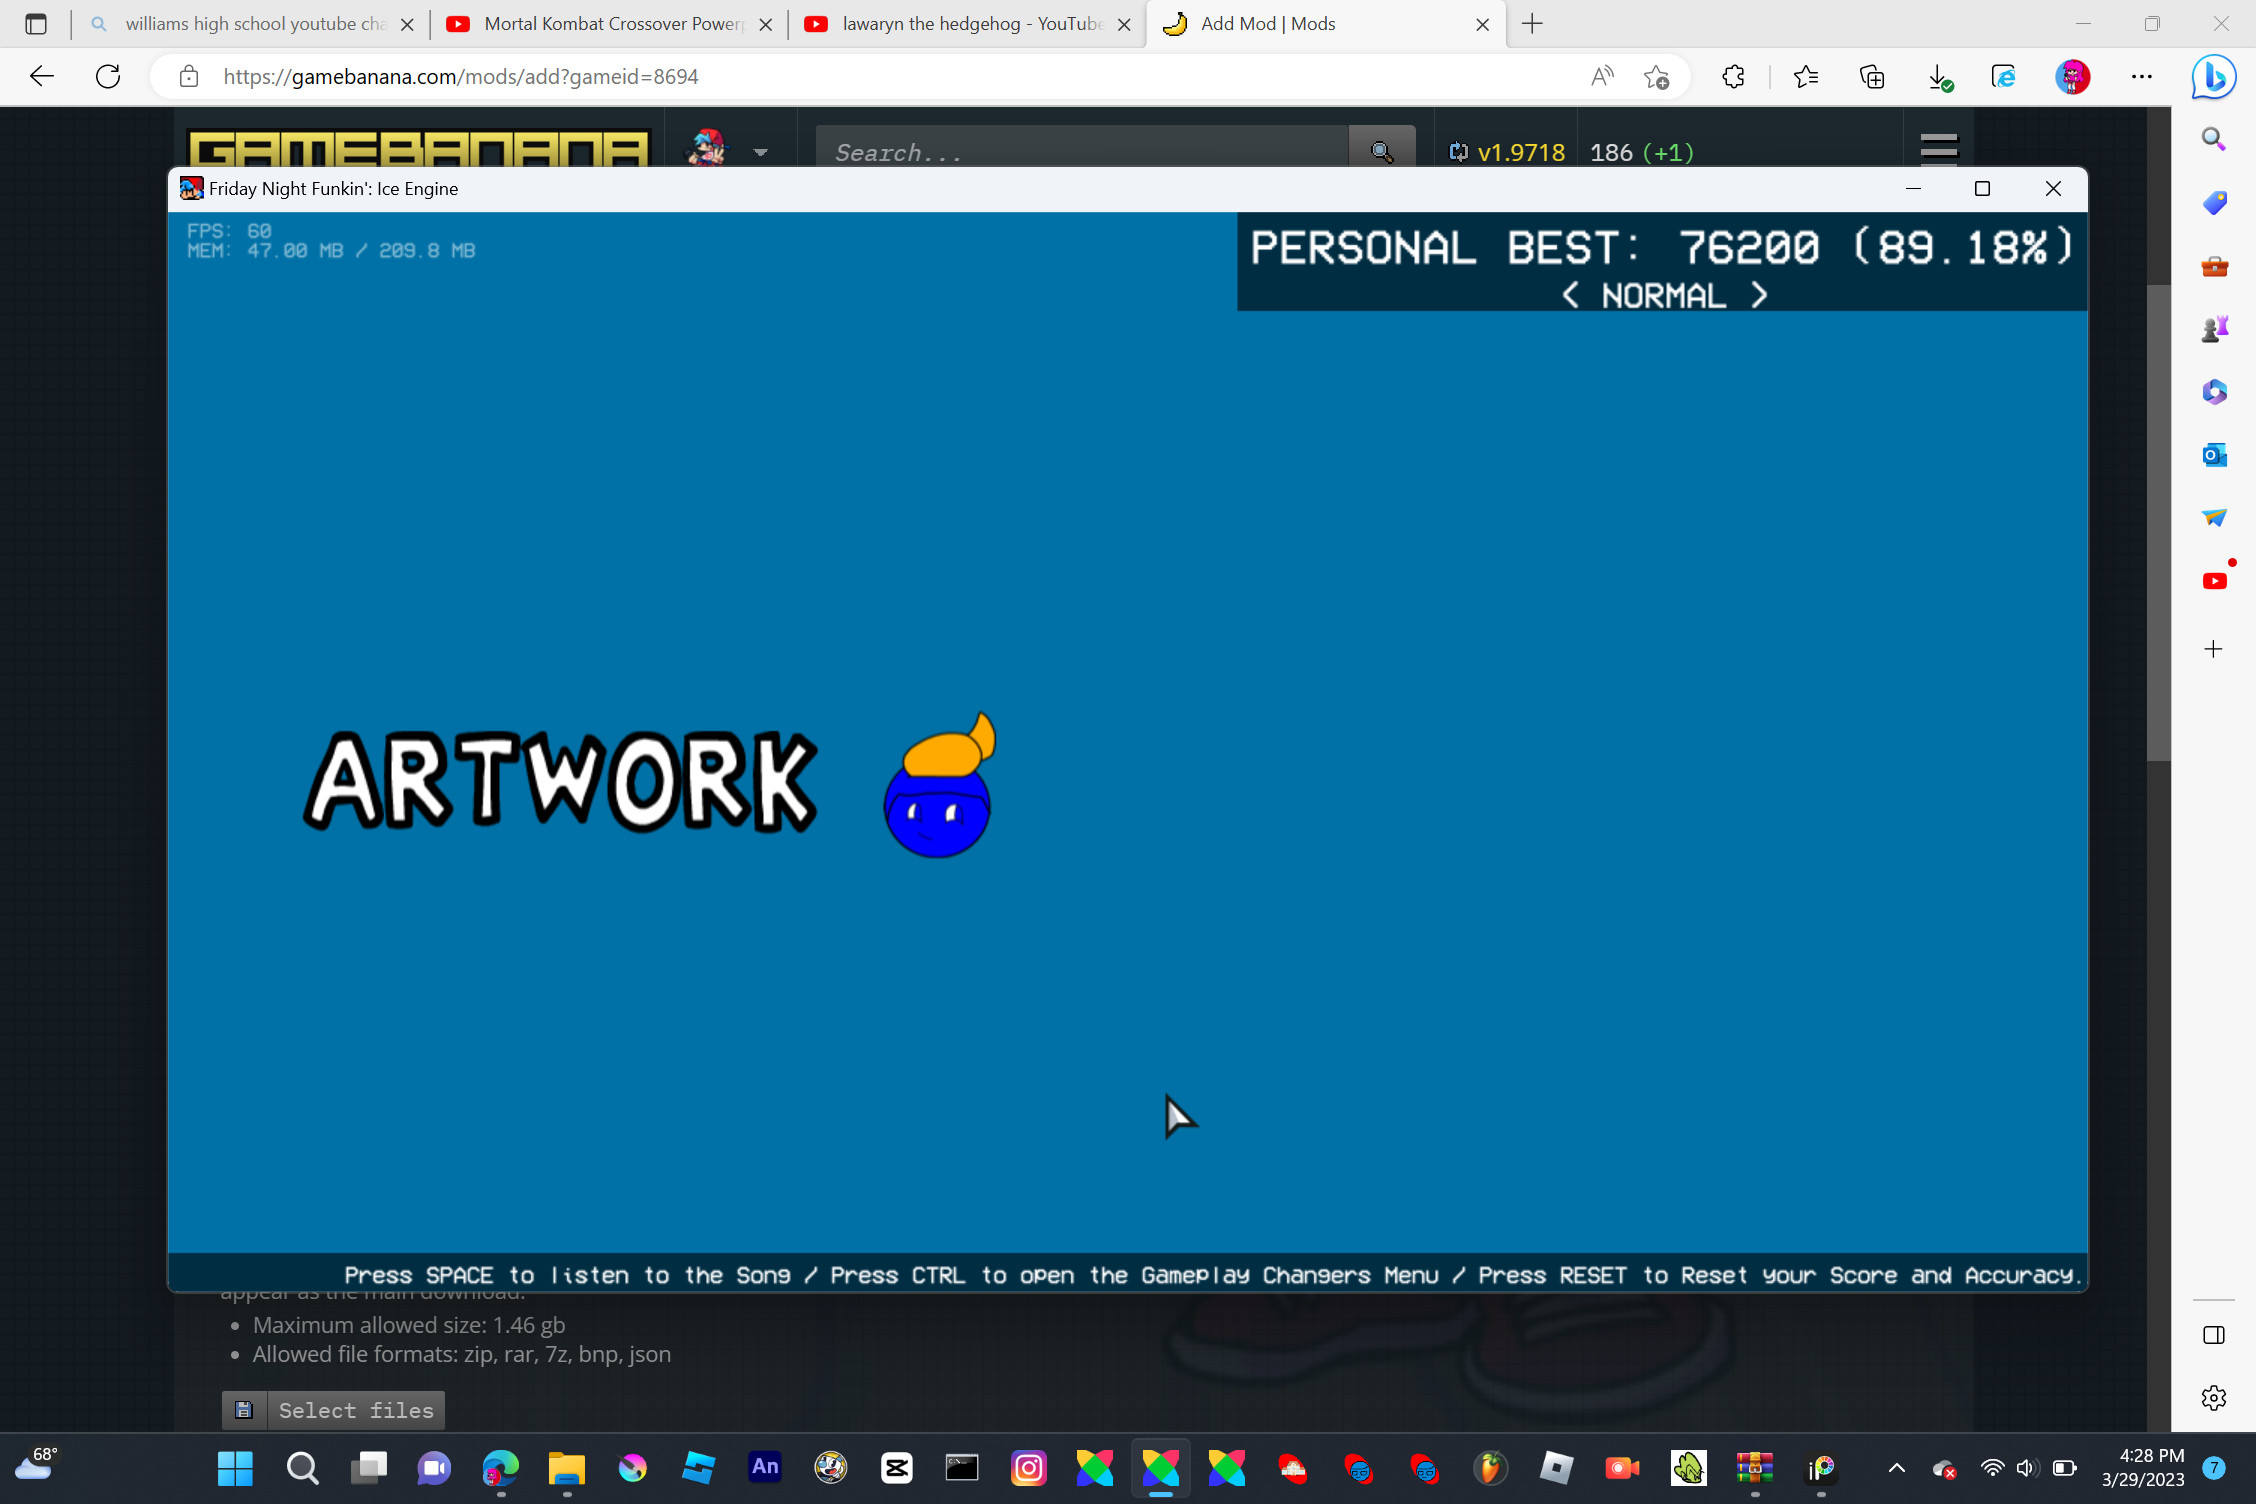This screenshot has height=1504, width=2256.
Task: Open the GameBanana hamburger menu
Action: tap(1938, 148)
